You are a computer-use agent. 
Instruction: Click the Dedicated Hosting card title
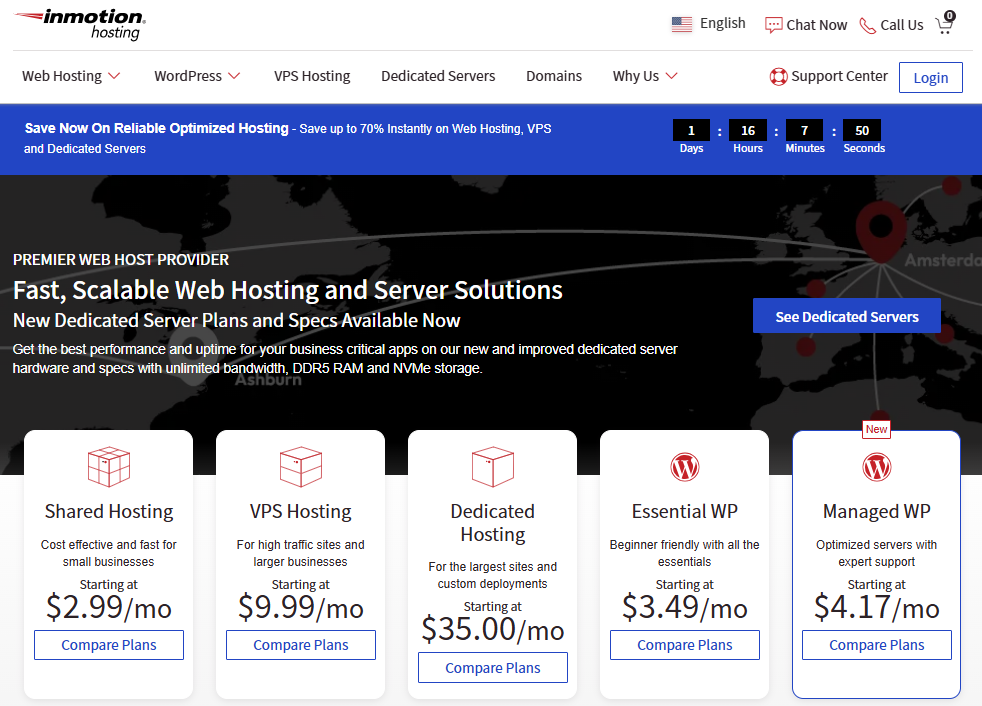[493, 522]
